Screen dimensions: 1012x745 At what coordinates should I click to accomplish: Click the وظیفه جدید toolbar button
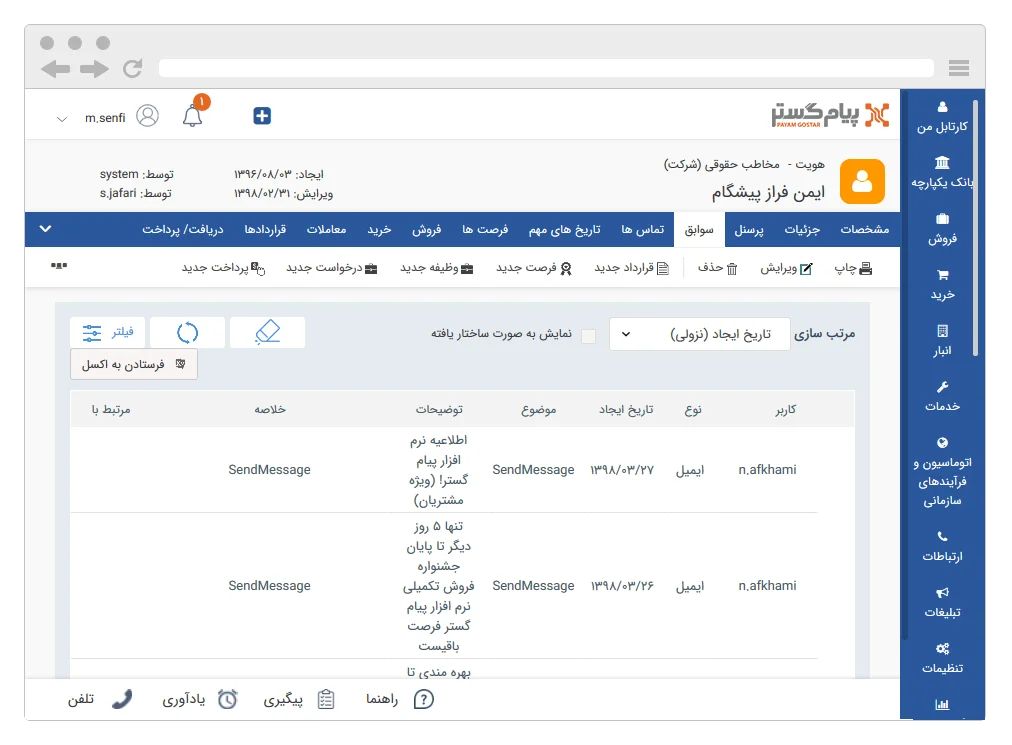[x=437, y=268]
